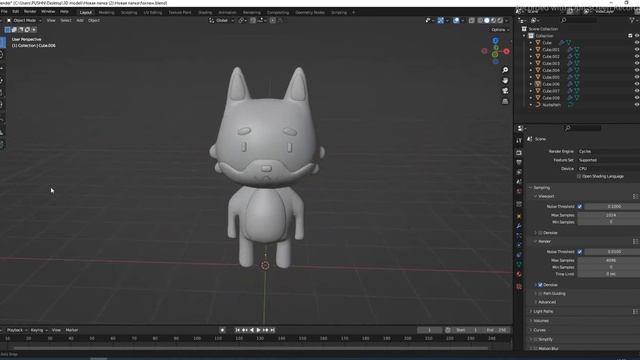640x360 pixels.
Task: Click the green Y axis on navigation gizmo
Action: tap(495, 54)
